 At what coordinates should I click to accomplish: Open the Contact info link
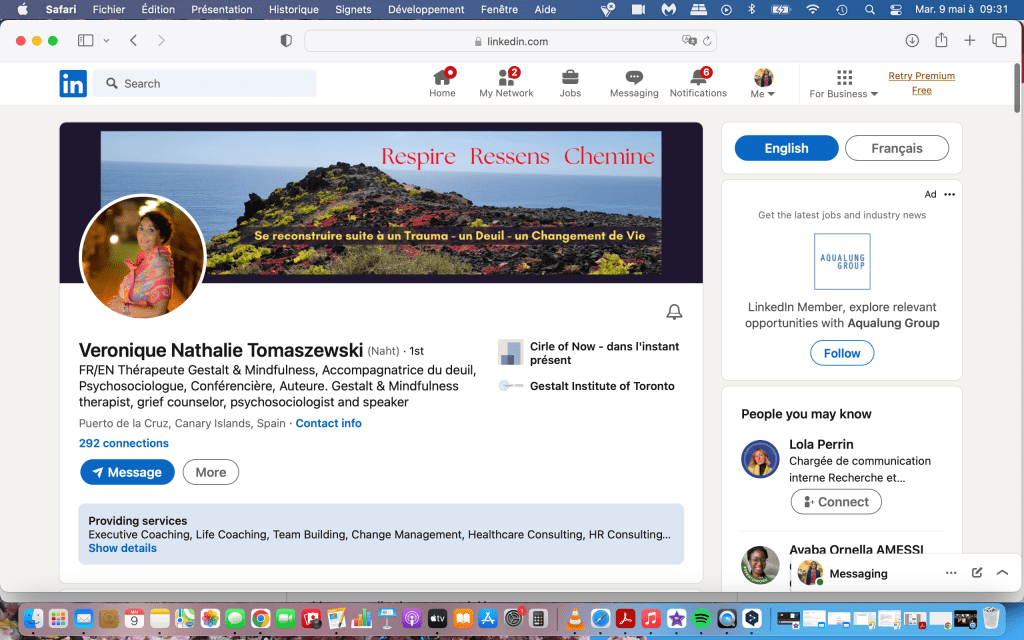(328, 423)
